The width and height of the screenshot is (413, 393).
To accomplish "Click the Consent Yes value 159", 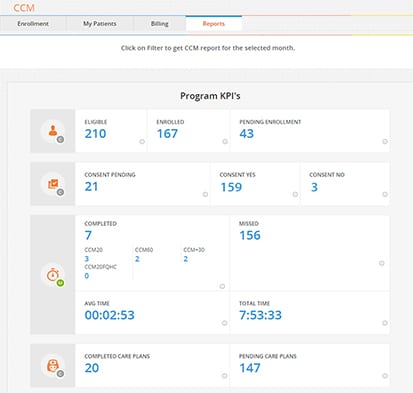I will [x=231, y=187].
